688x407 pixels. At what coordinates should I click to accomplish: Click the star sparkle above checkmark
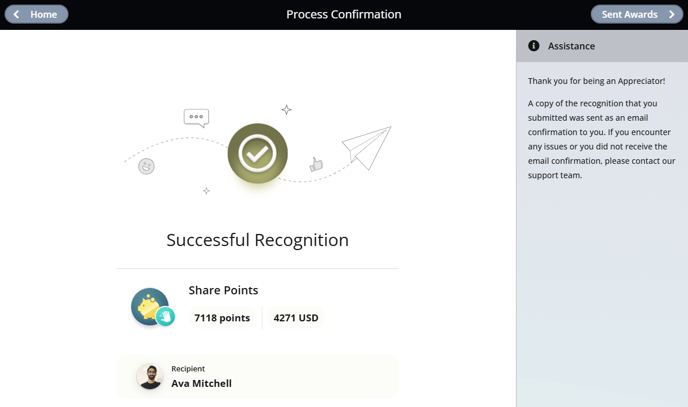(287, 109)
